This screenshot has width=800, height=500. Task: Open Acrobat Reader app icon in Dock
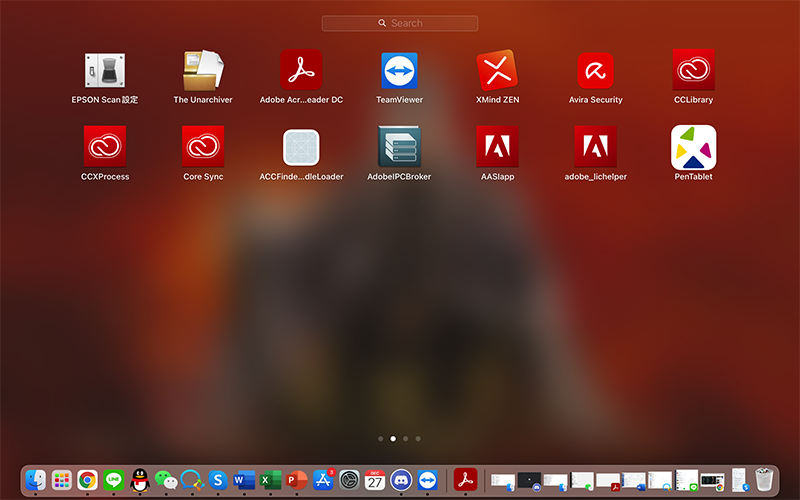click(x=465, y=480)
